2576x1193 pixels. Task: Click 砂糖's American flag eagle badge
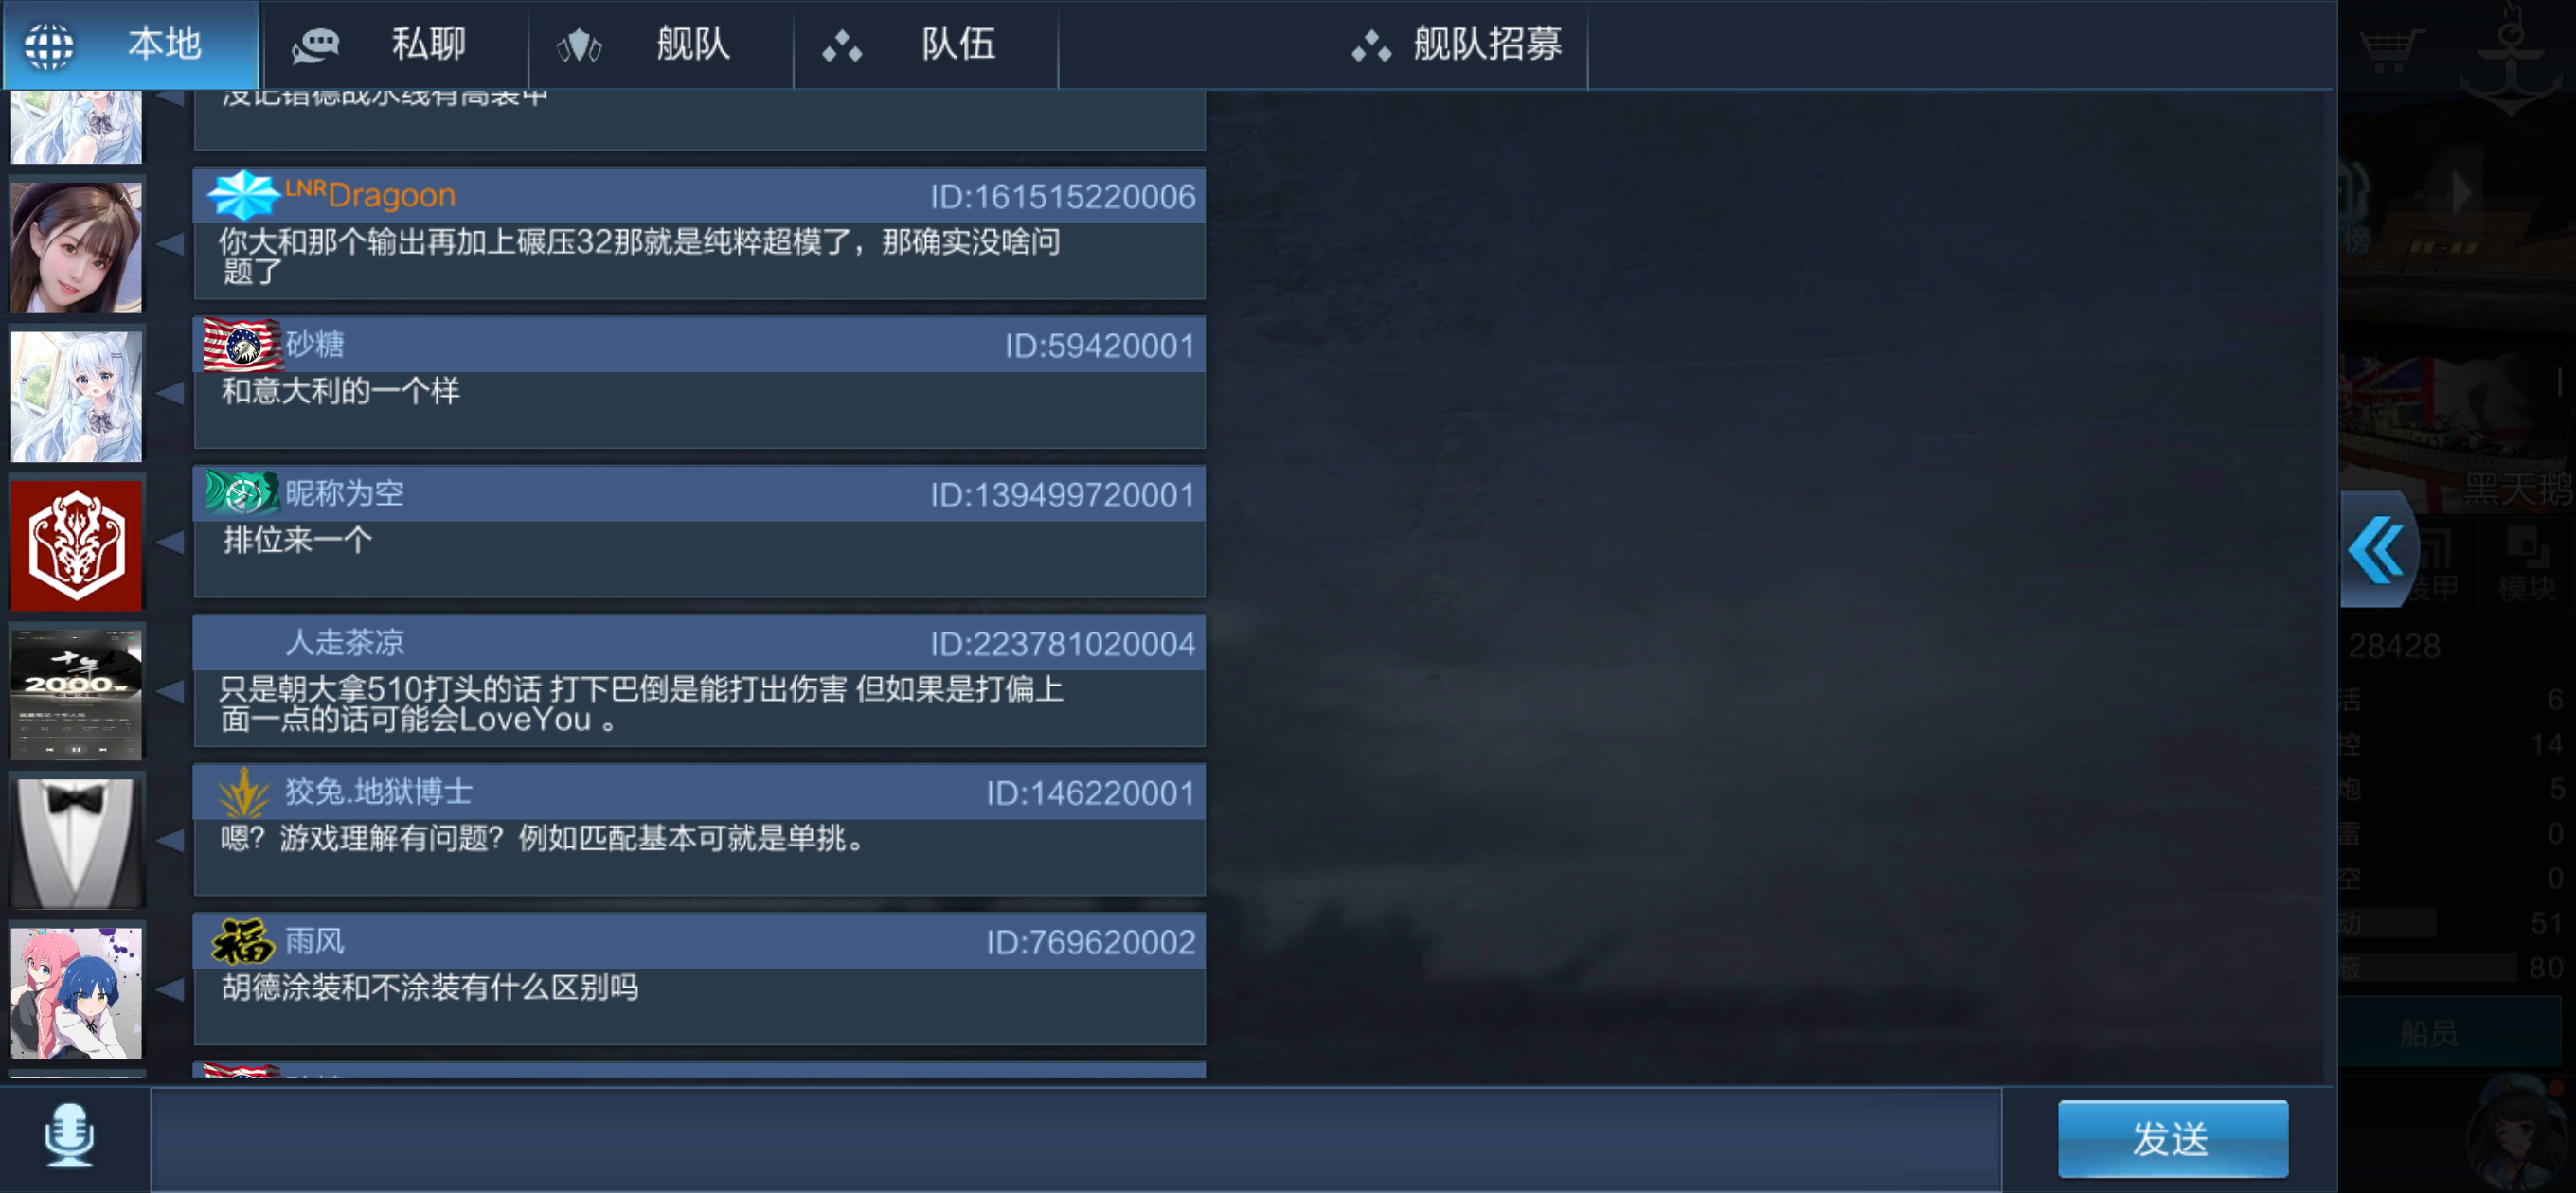[241, 344]
